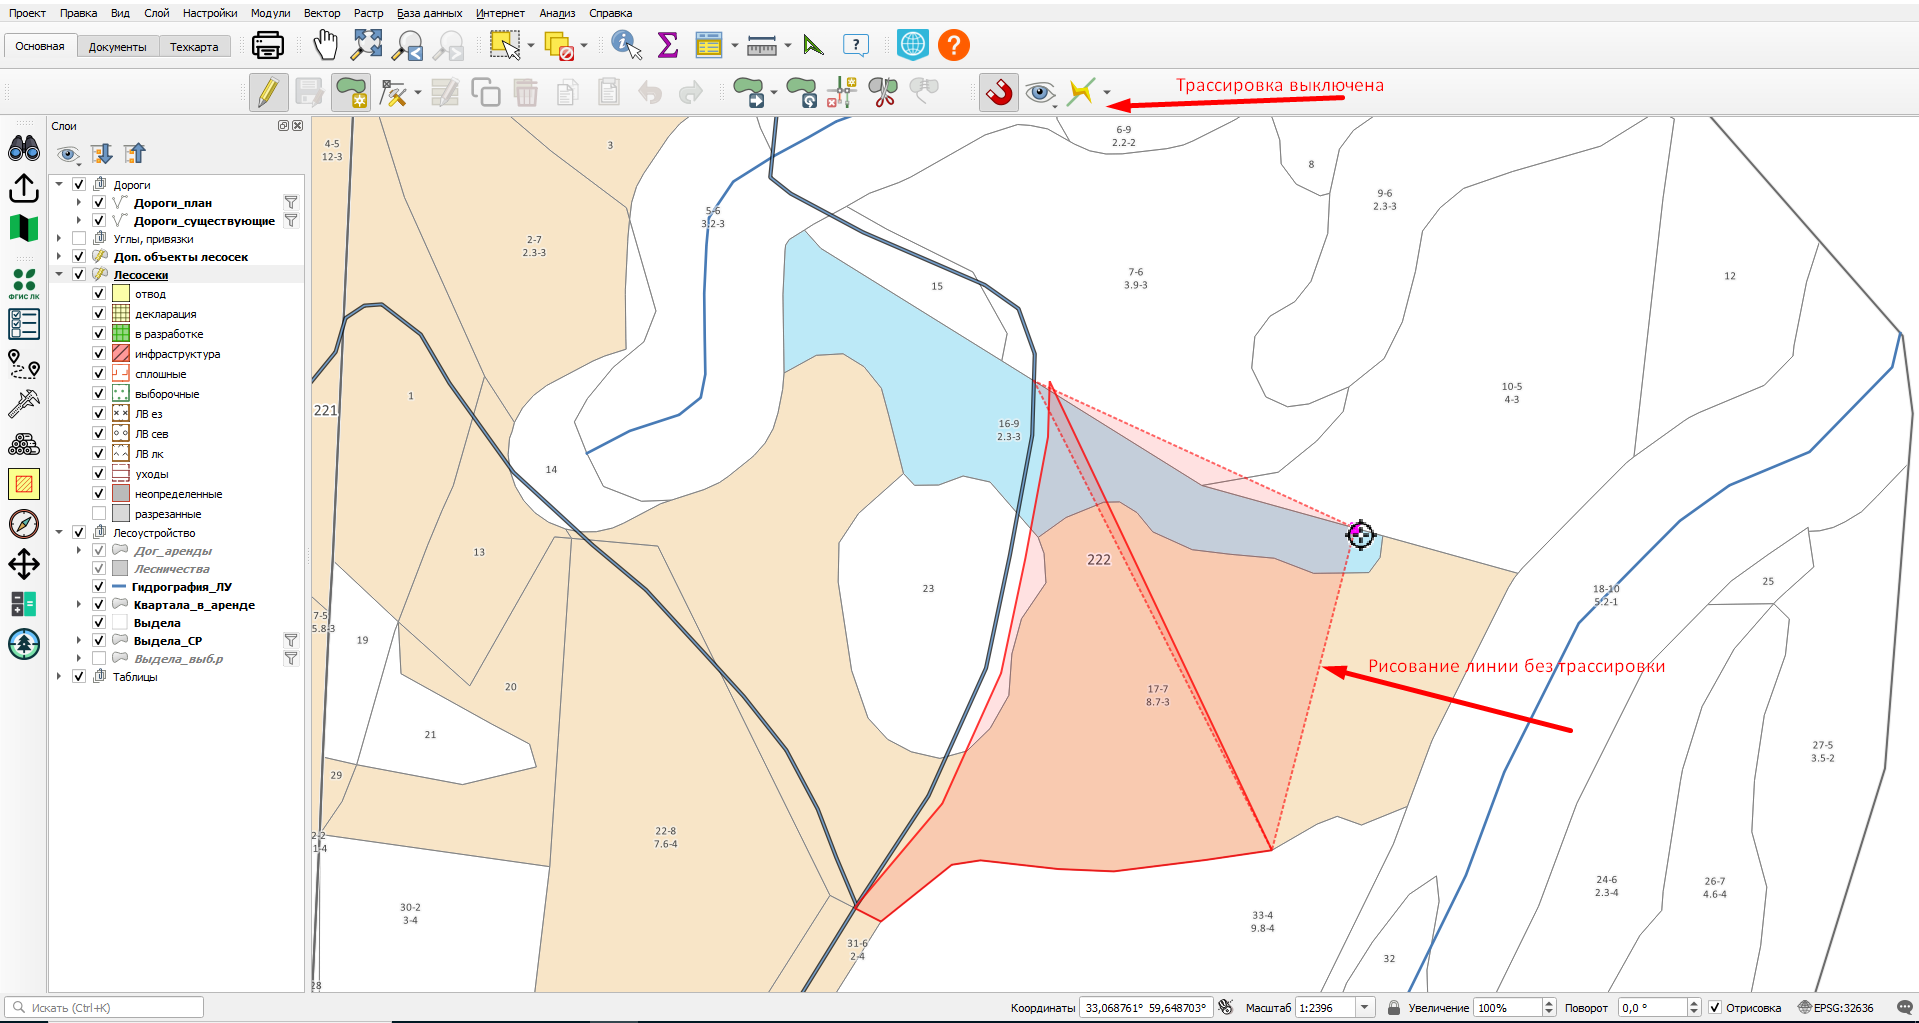
Task: Enable snapping with the magnet icon
Action: pyautogui.click(x=998, y=93)
